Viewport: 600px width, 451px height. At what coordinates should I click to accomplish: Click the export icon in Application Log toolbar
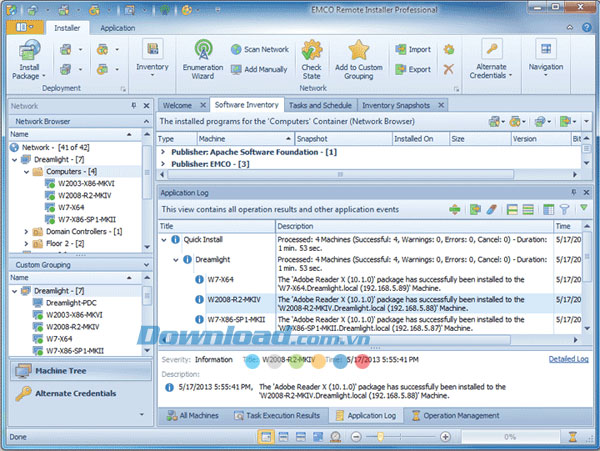pos(475,209)
